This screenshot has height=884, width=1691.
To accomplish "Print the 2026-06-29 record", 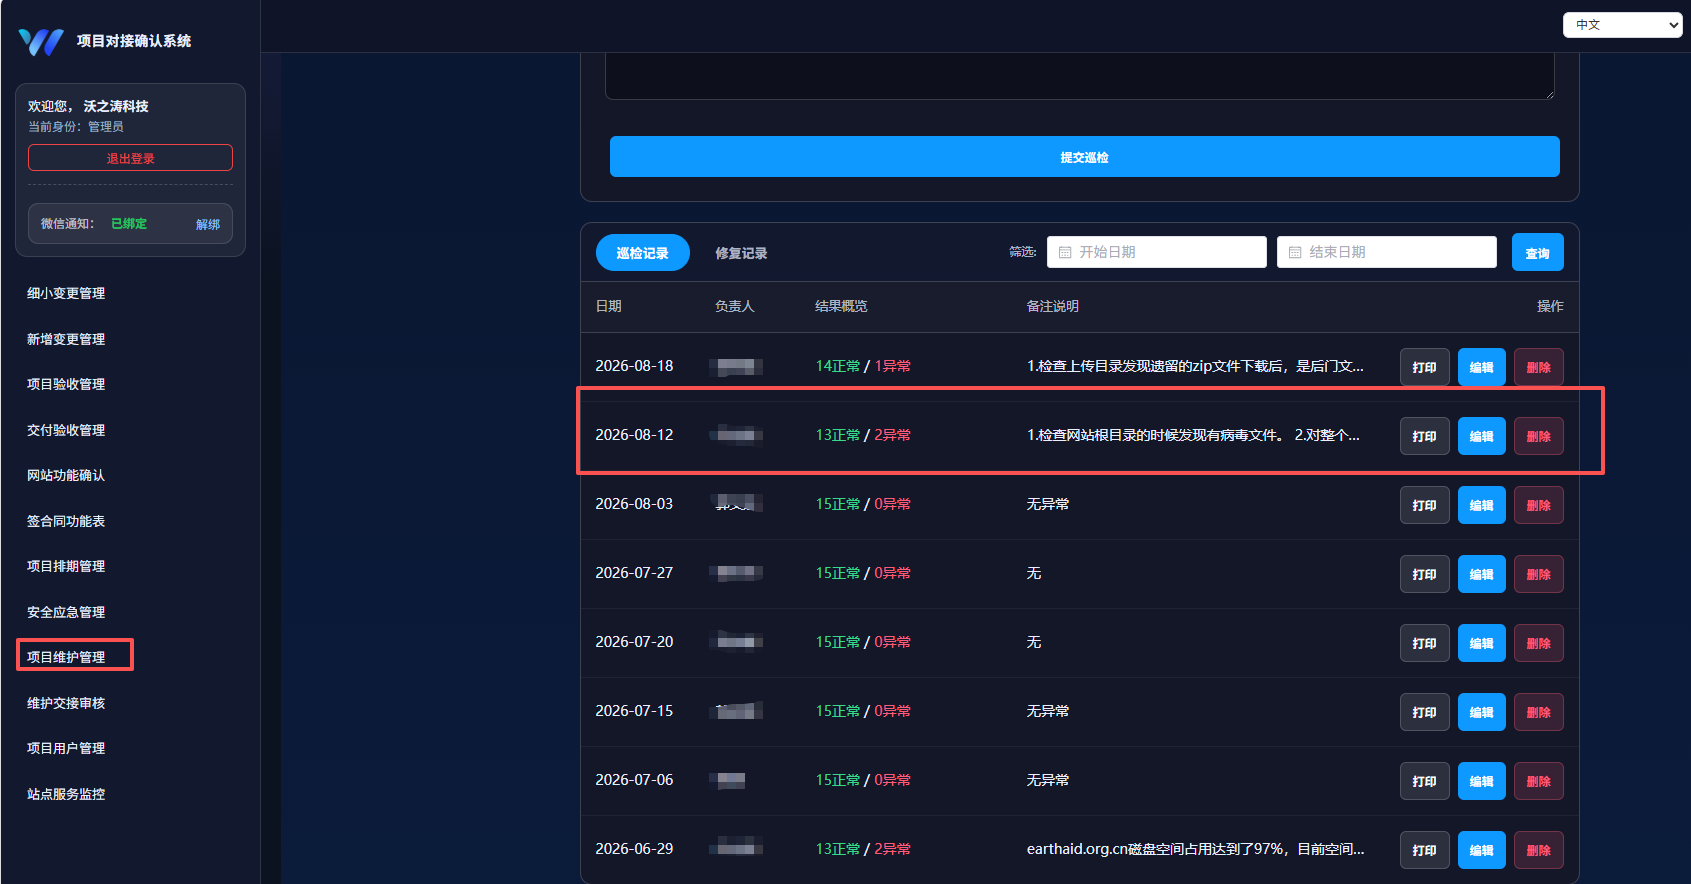I will 1424,850.
